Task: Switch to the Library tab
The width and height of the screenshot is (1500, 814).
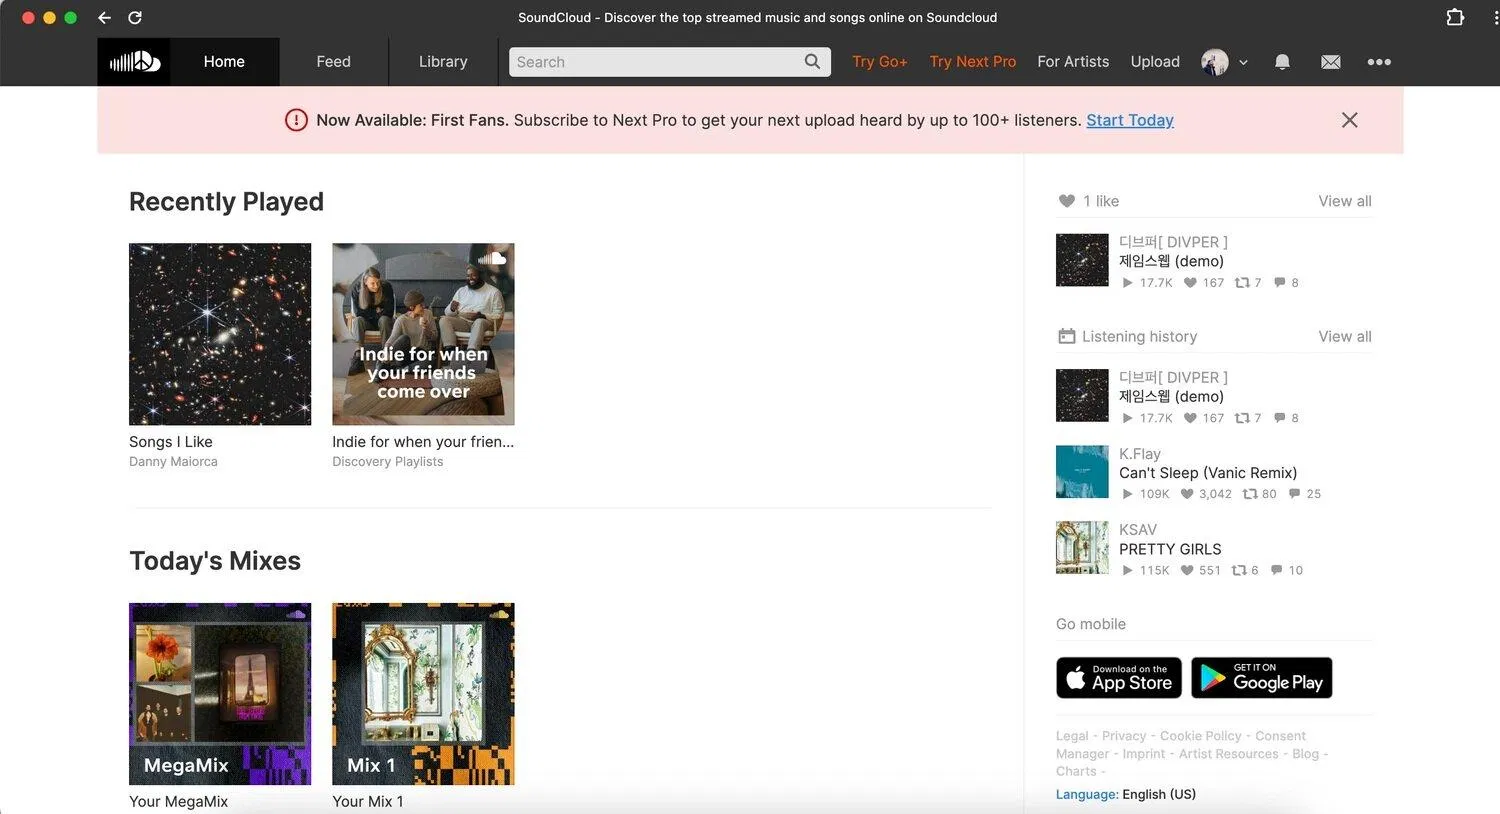Action: pos(442,61)
